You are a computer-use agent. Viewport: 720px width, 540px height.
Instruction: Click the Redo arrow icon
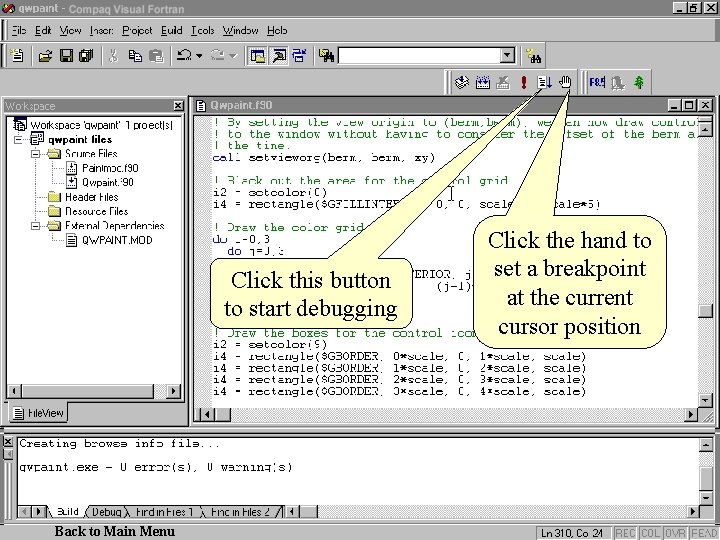click(x=218, y=56)
